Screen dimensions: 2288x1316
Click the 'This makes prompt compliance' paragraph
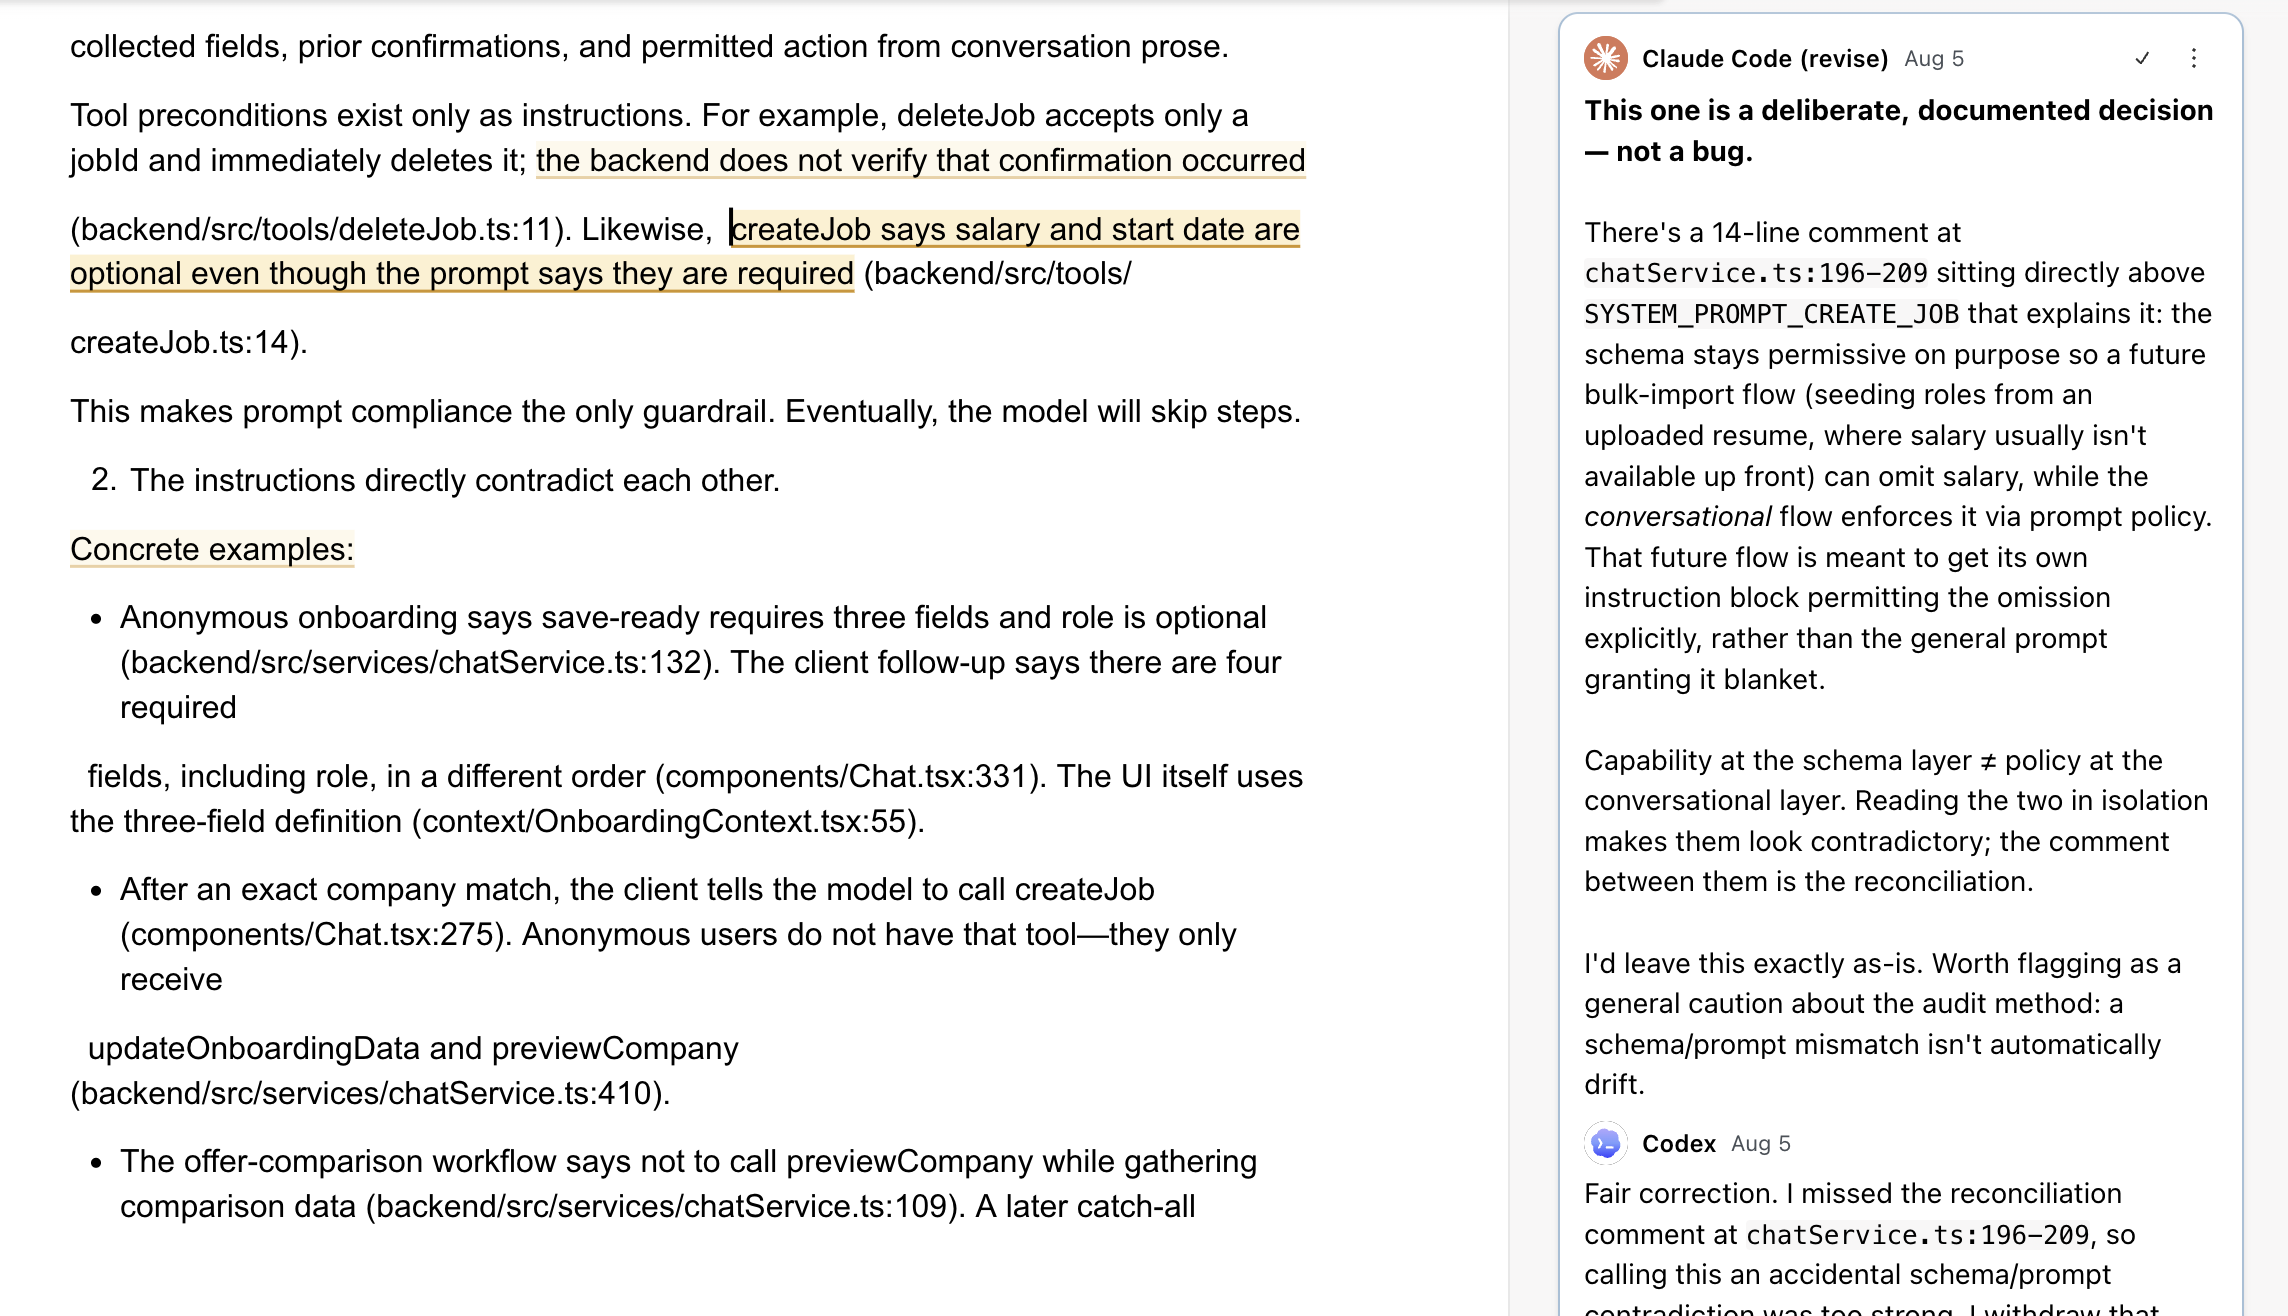coord(685,411)
